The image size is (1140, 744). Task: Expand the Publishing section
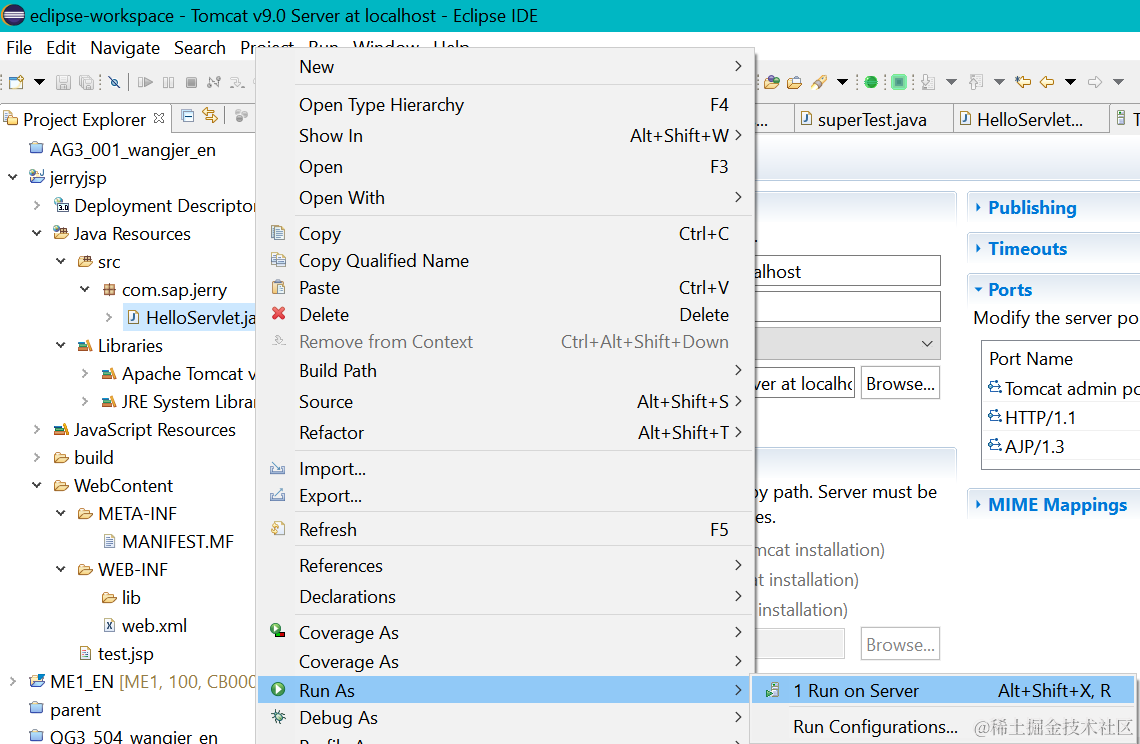(x=978, y=207)
